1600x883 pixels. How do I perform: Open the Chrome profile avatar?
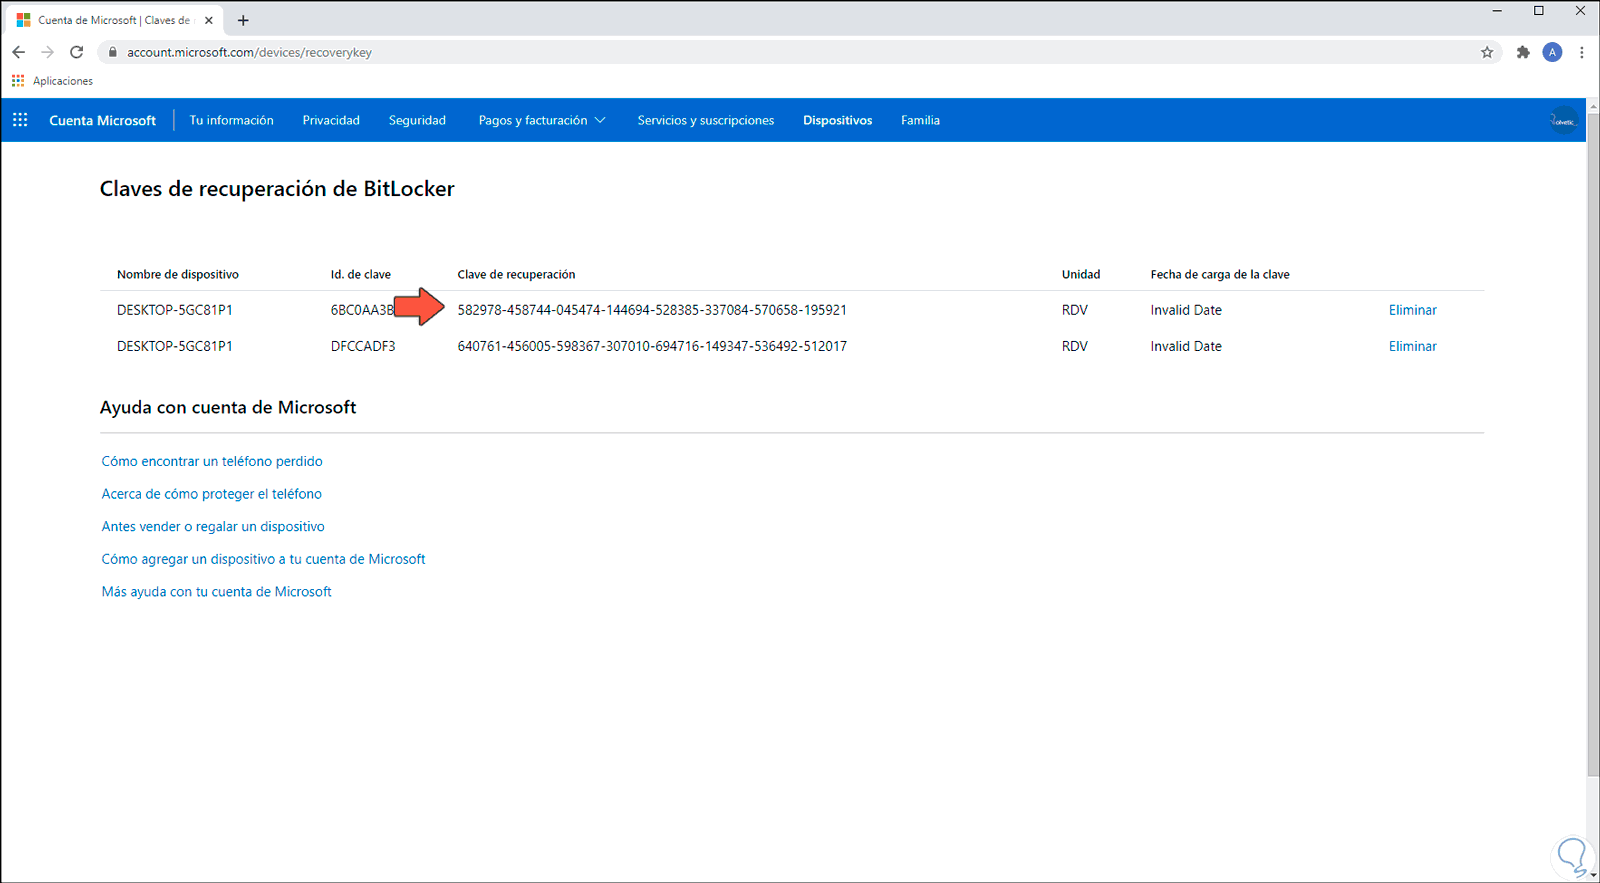pyautogui.click(x=1552, y=52)
